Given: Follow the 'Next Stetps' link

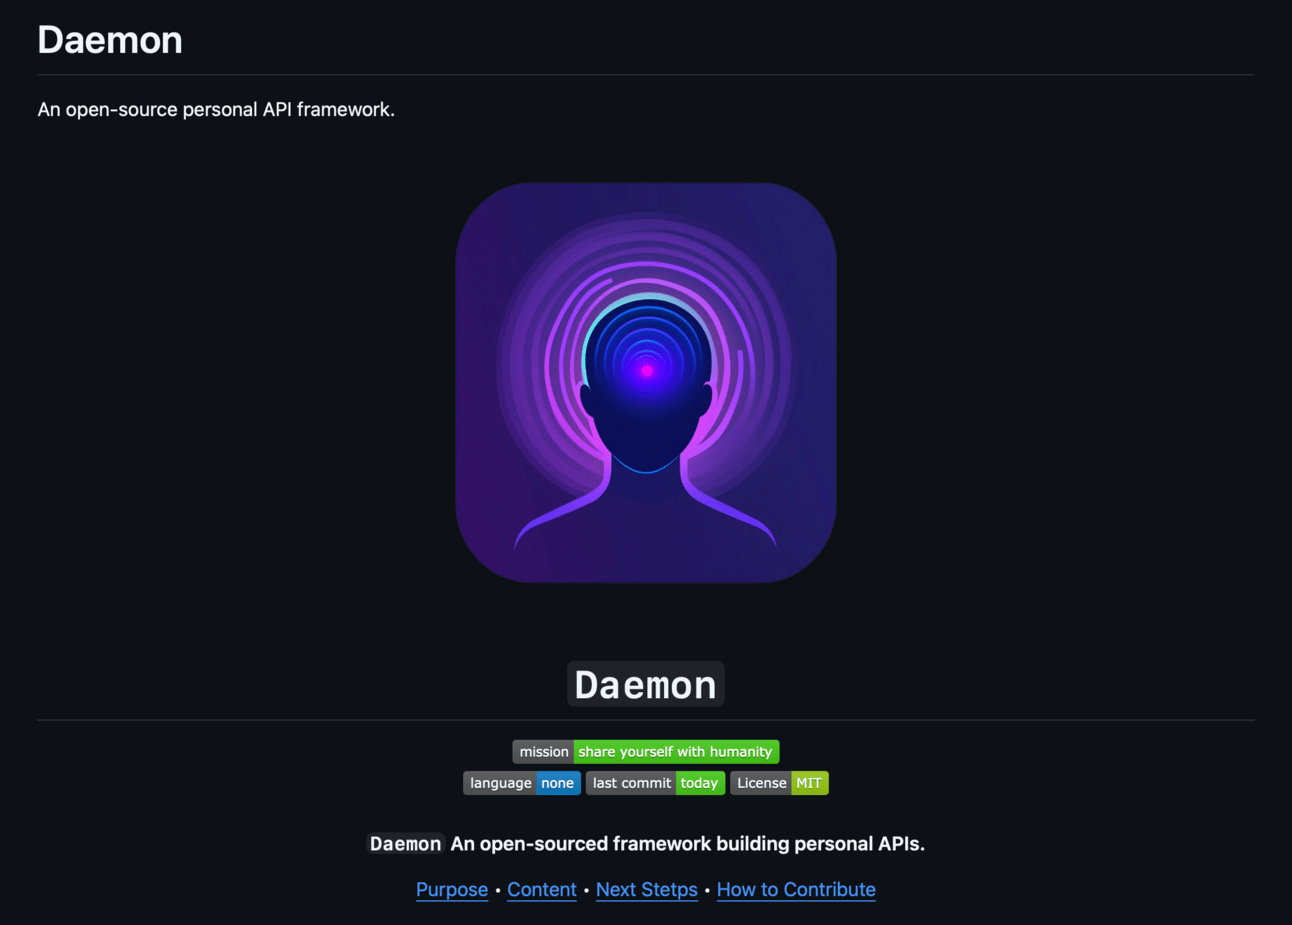Looking at the screenshot, I should click(647, 890).
